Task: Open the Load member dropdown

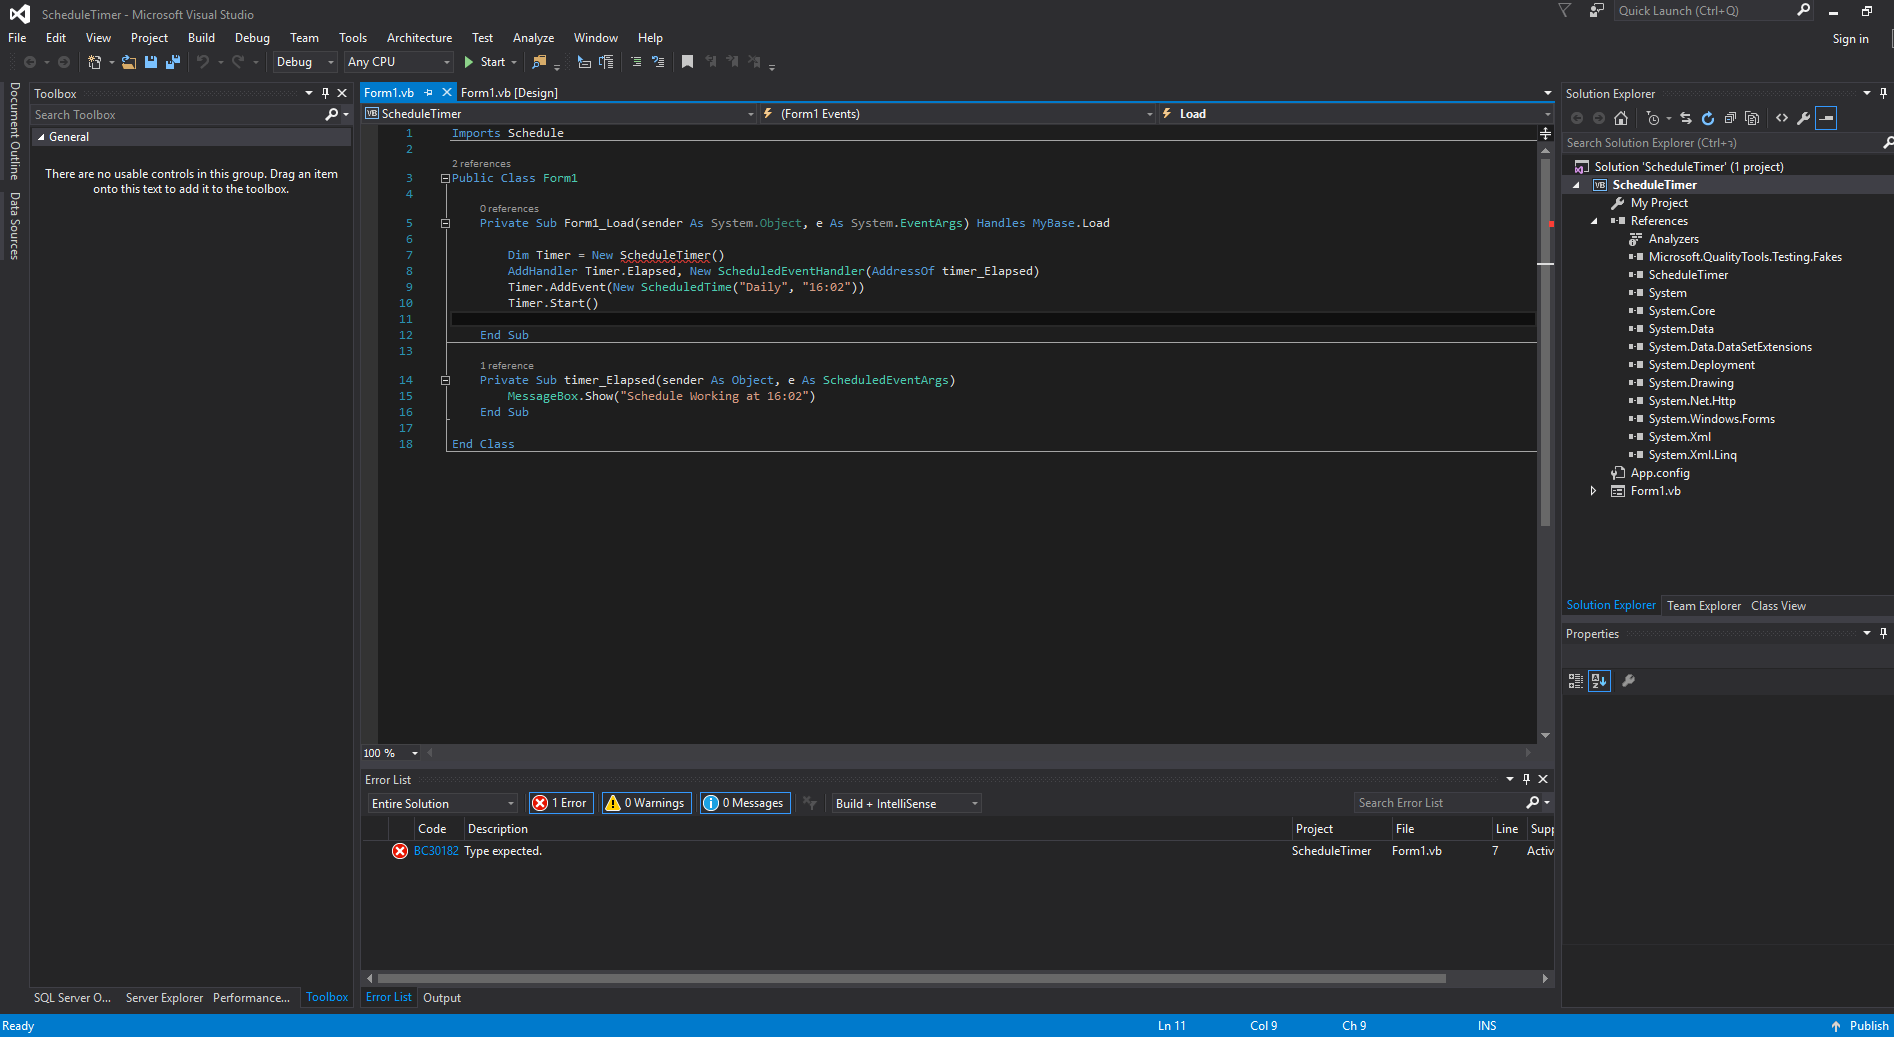Action: pos(1356,114)
